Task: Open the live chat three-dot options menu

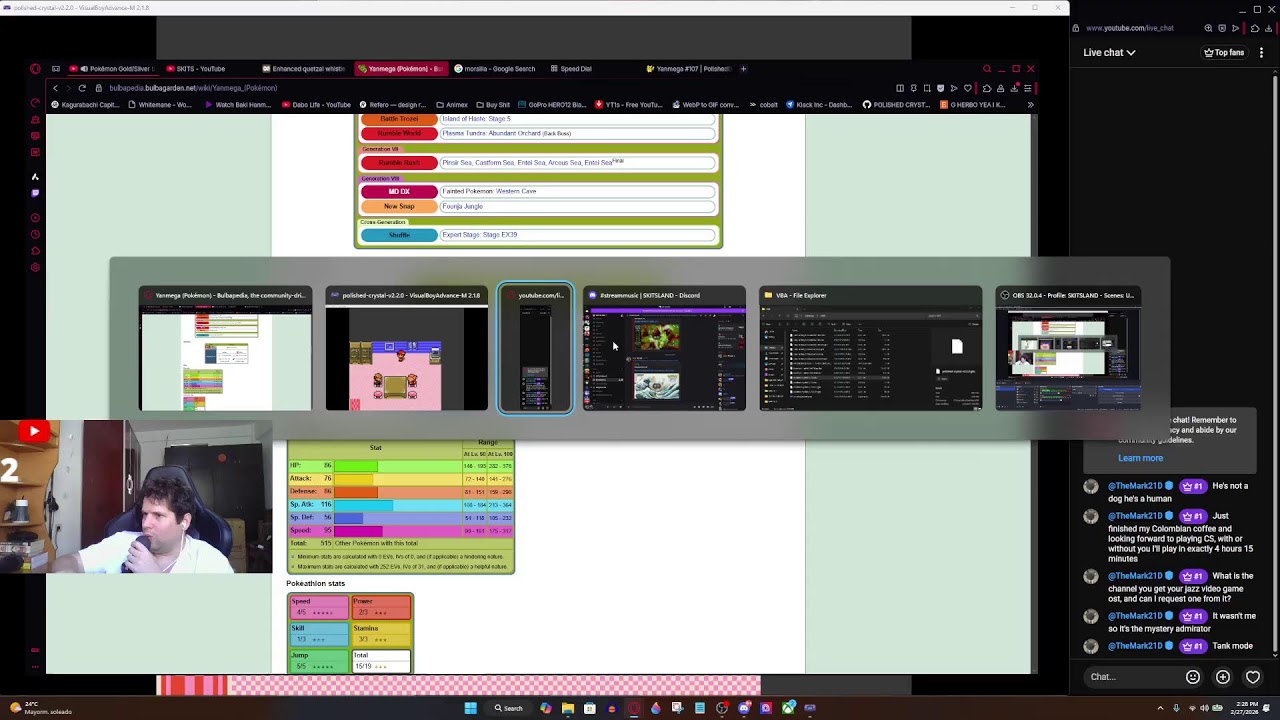Action: coord(1261,53)
